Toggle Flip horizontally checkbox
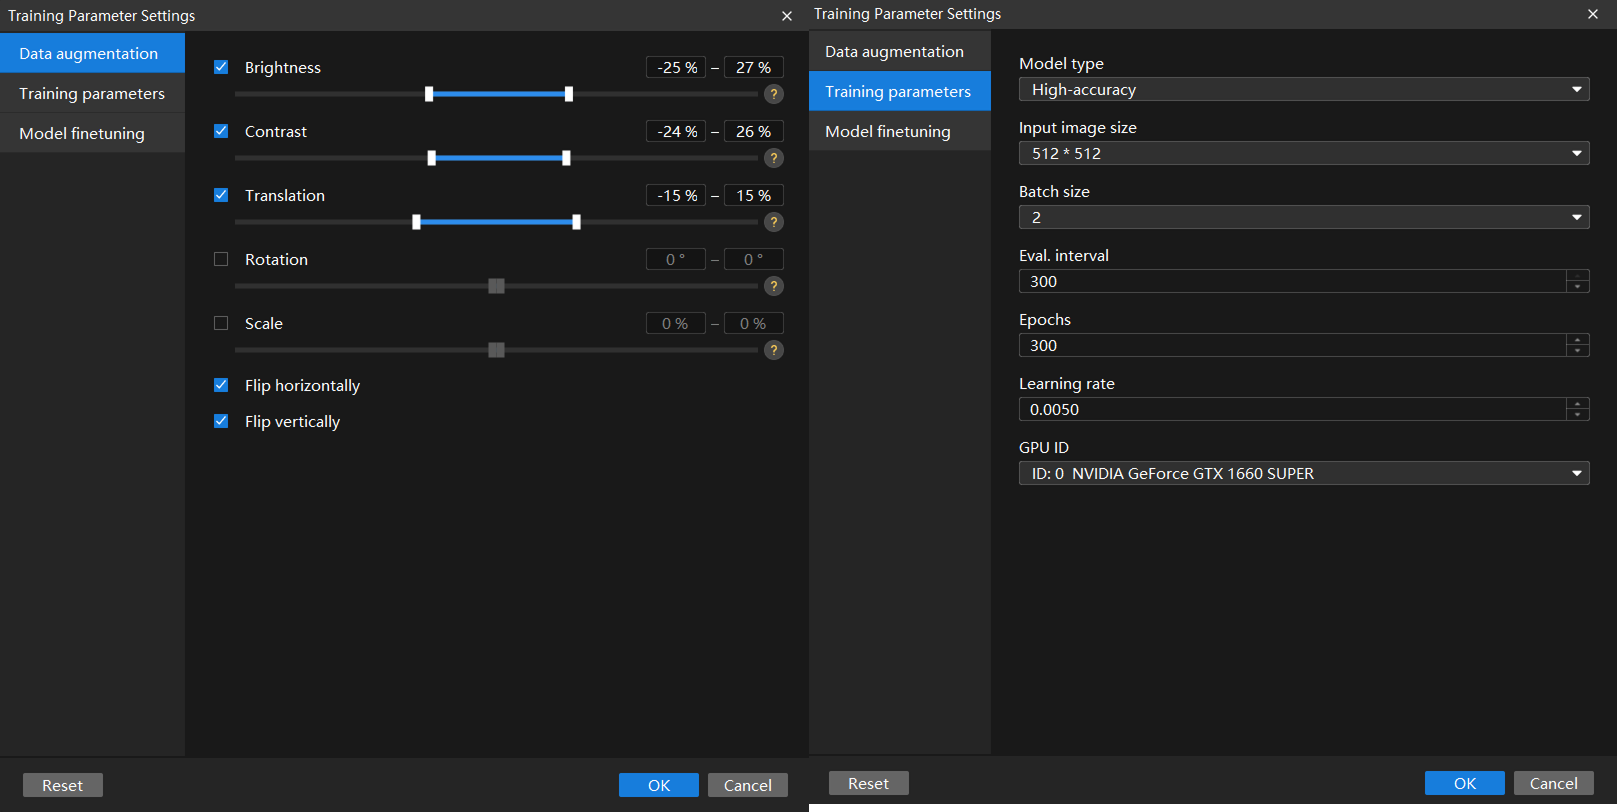 click(221, 385)
